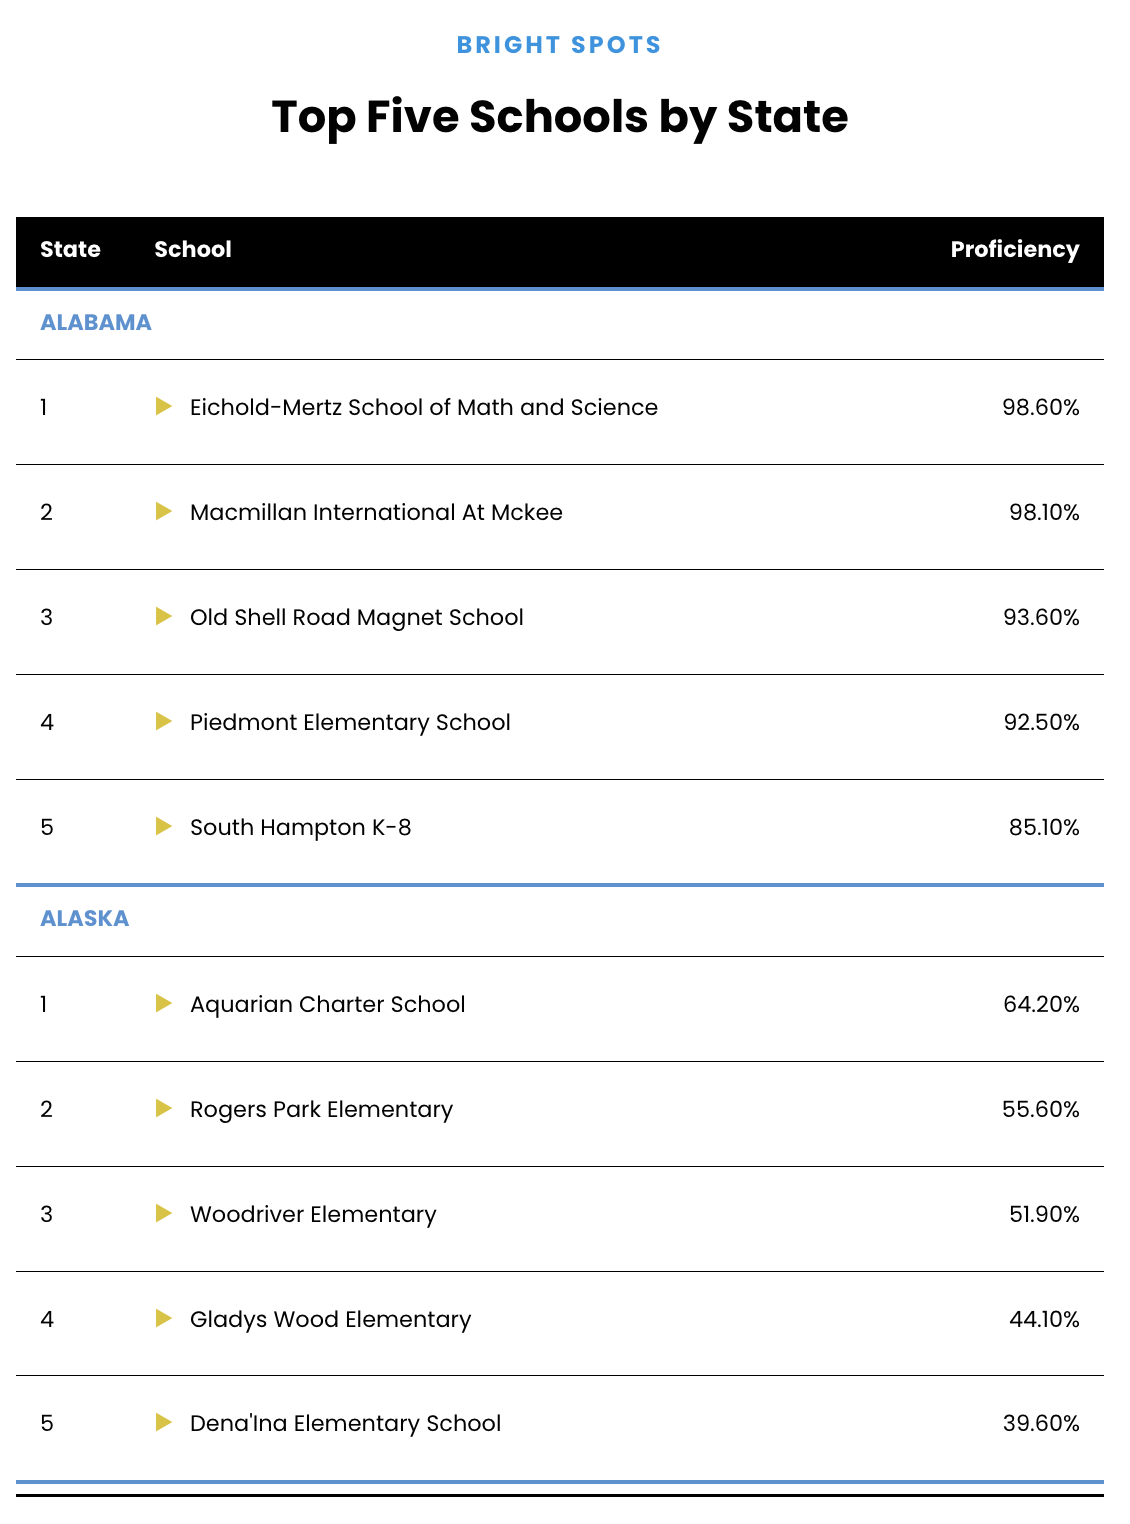Select the ALABAMA state section heading
The image size is (1130, 1524).
pyautogui.click(x=96, y=323)
